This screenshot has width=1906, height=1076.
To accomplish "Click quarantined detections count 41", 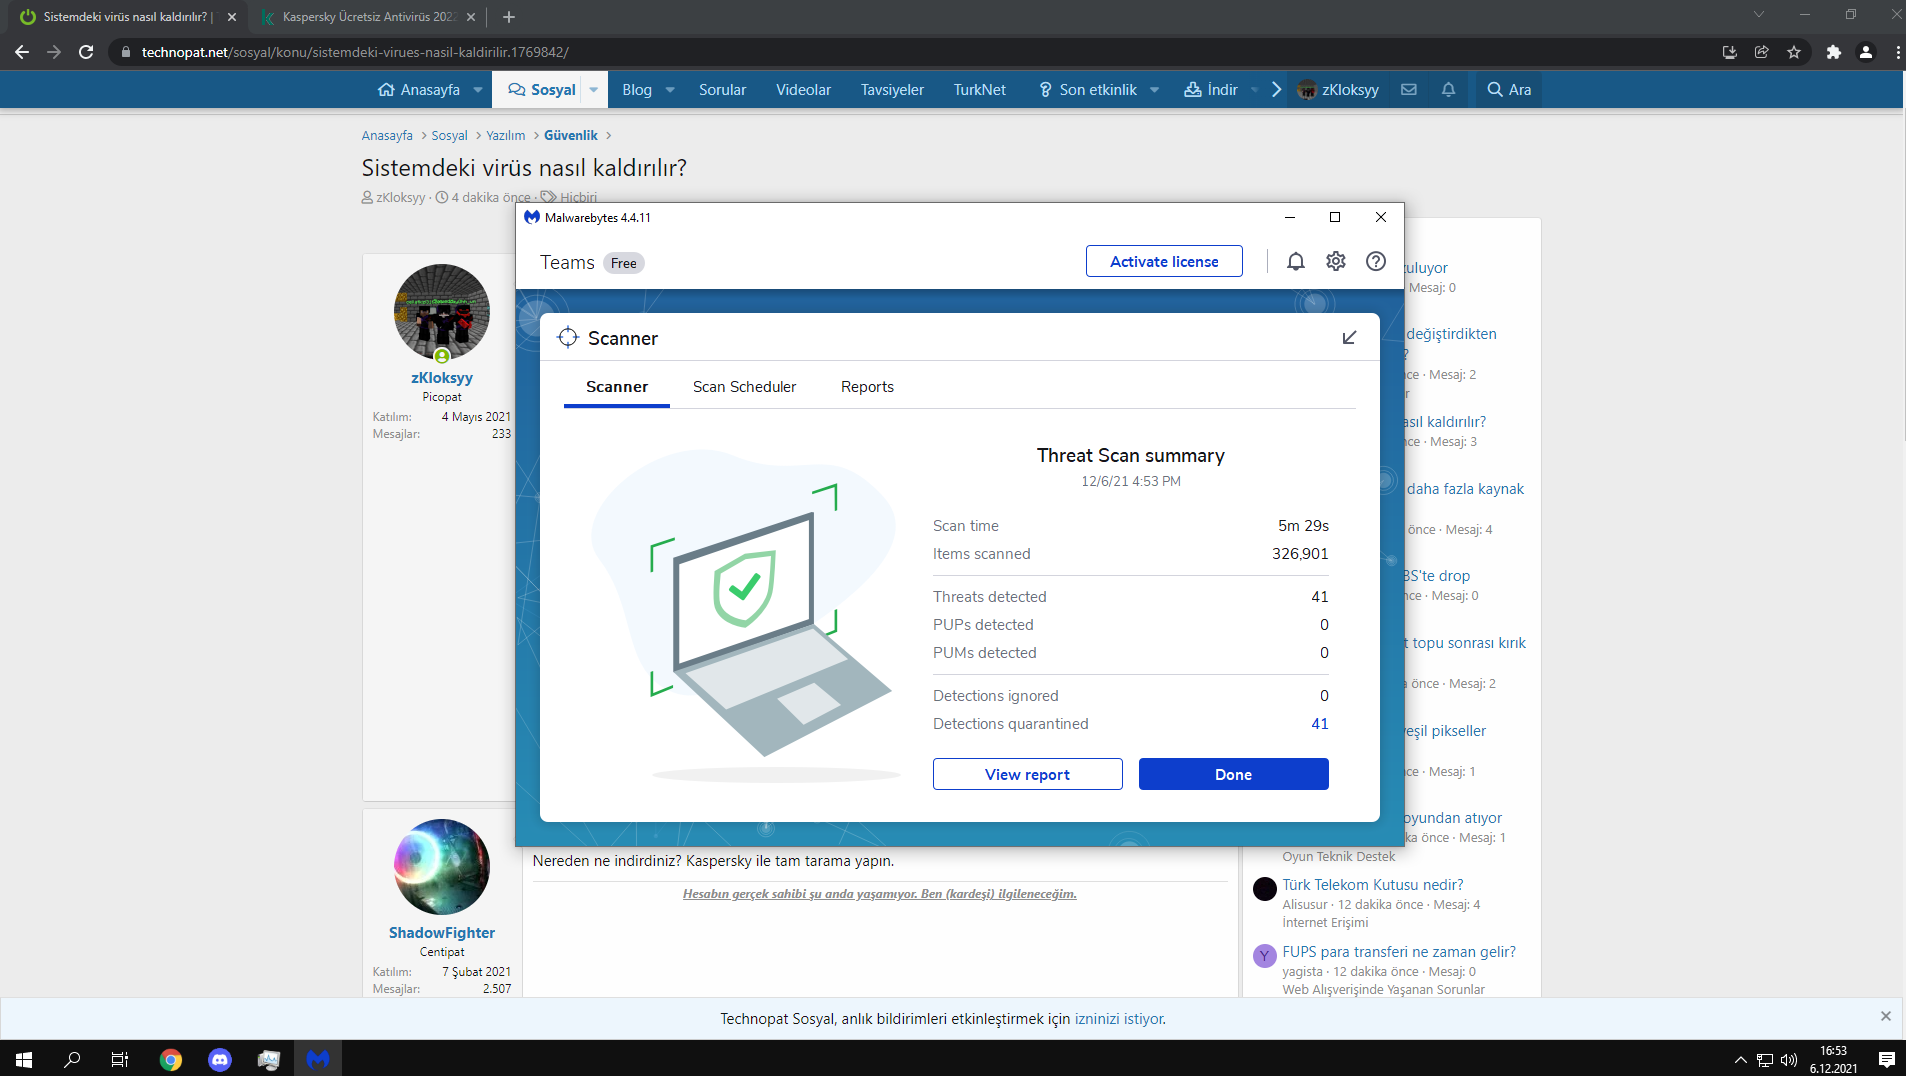I will click(1320, 724).
